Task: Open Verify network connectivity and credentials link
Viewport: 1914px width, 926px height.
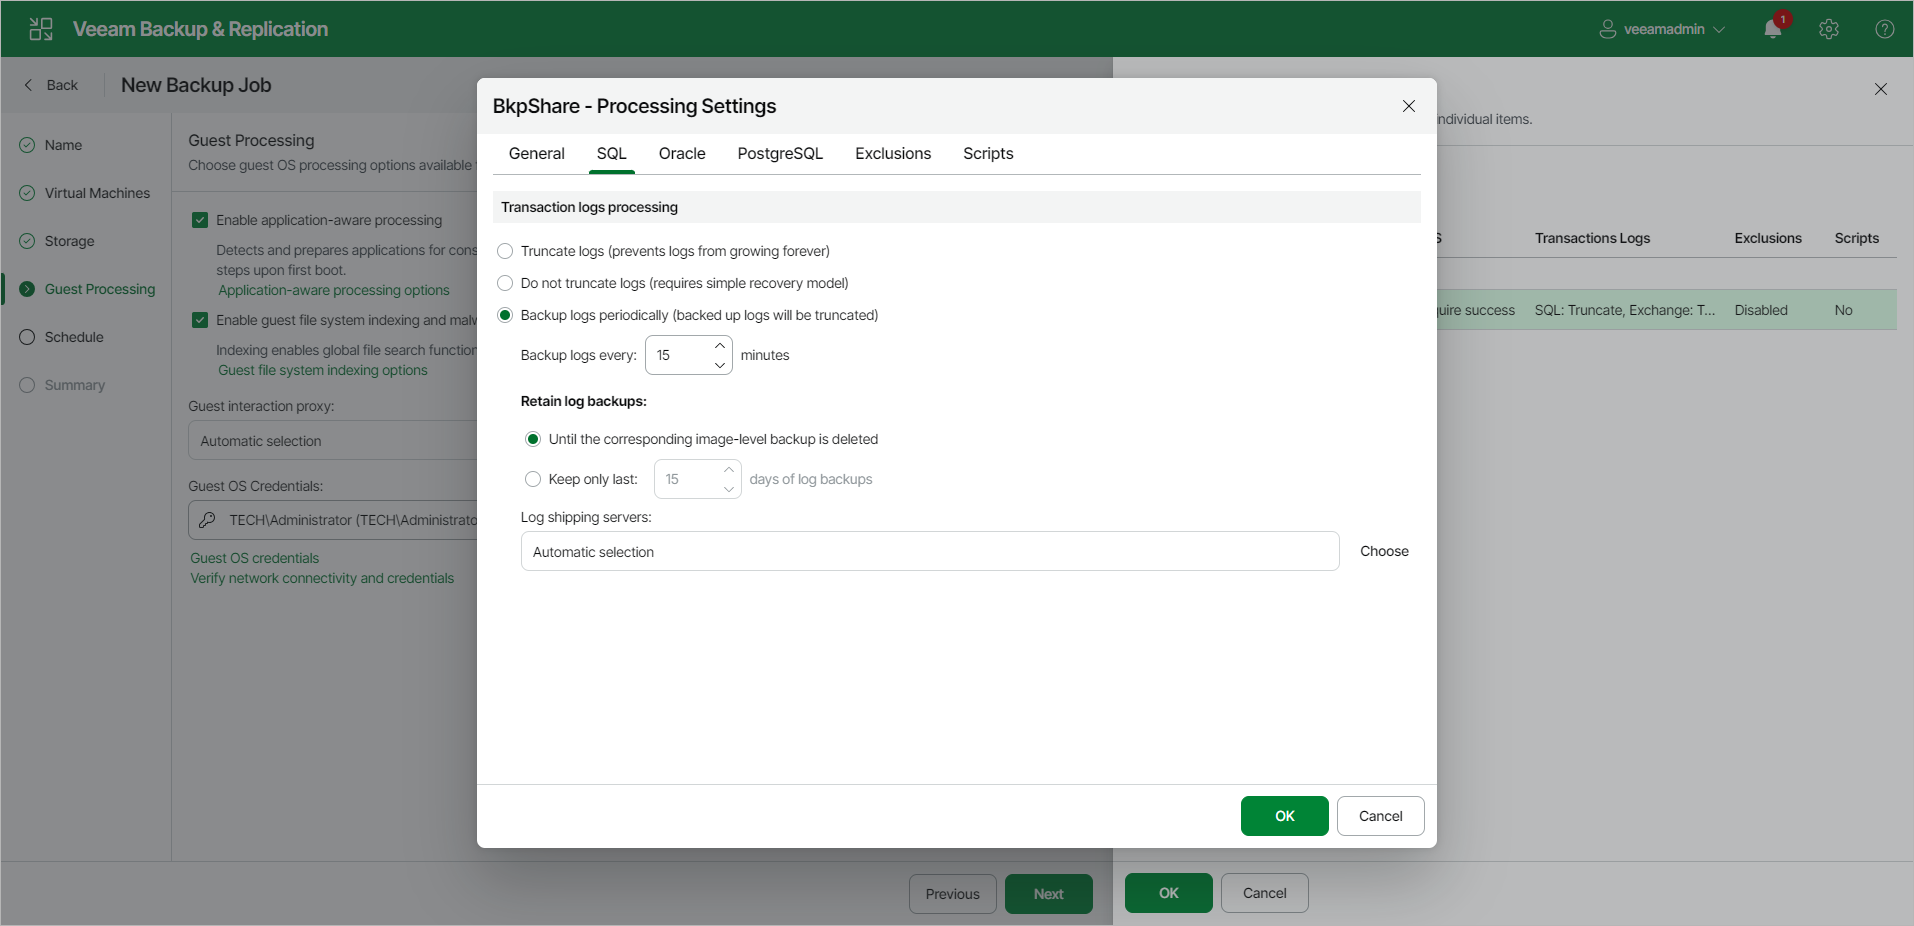Action: (x=322, y=578)
